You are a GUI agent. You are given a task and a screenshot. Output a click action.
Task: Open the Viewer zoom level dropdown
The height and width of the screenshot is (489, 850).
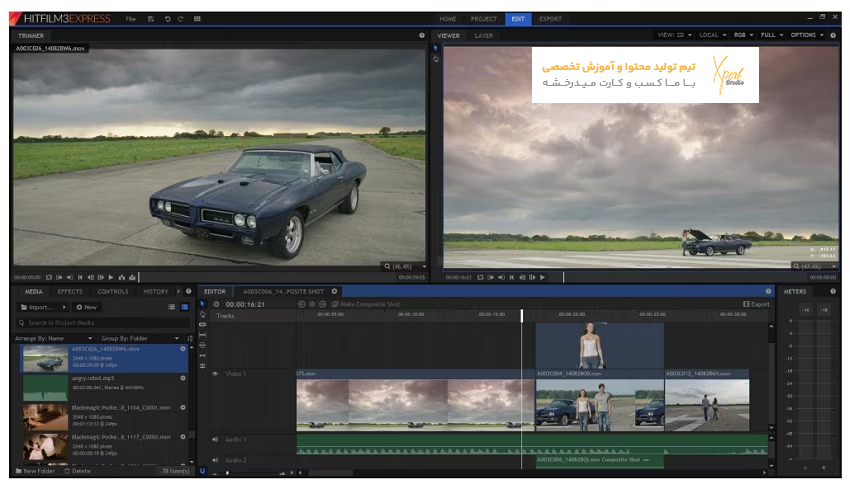coord(814,266)
